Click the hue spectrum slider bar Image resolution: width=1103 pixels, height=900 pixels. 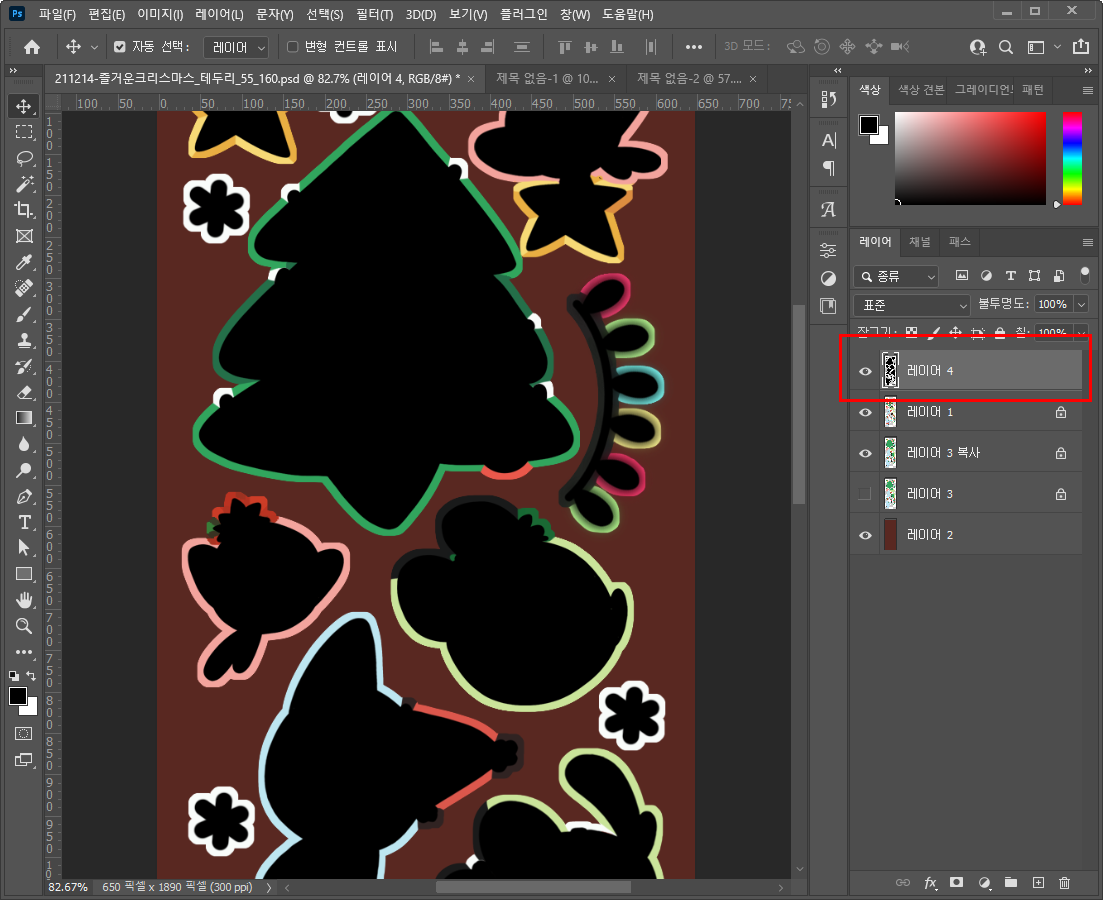point(1072,158)
